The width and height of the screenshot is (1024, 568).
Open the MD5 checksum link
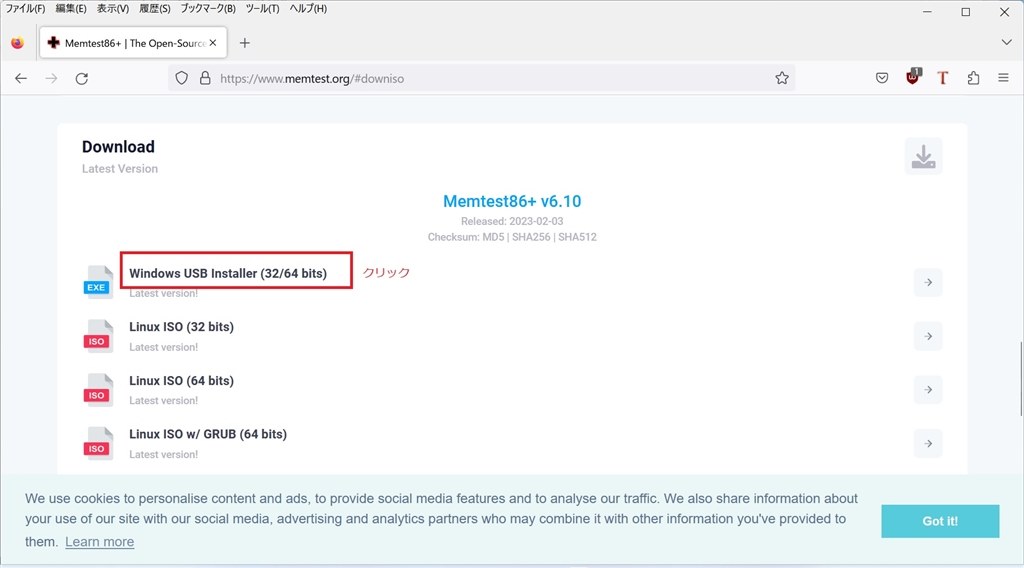(493, 237)
